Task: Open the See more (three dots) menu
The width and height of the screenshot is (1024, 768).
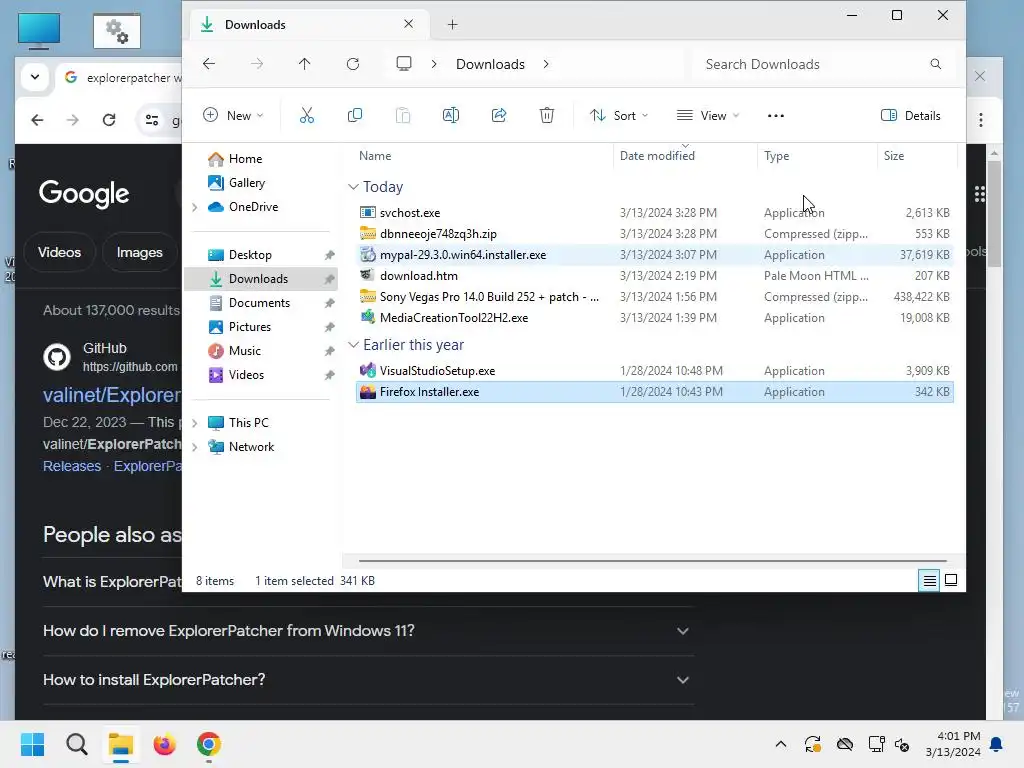Action: (776, 116)
